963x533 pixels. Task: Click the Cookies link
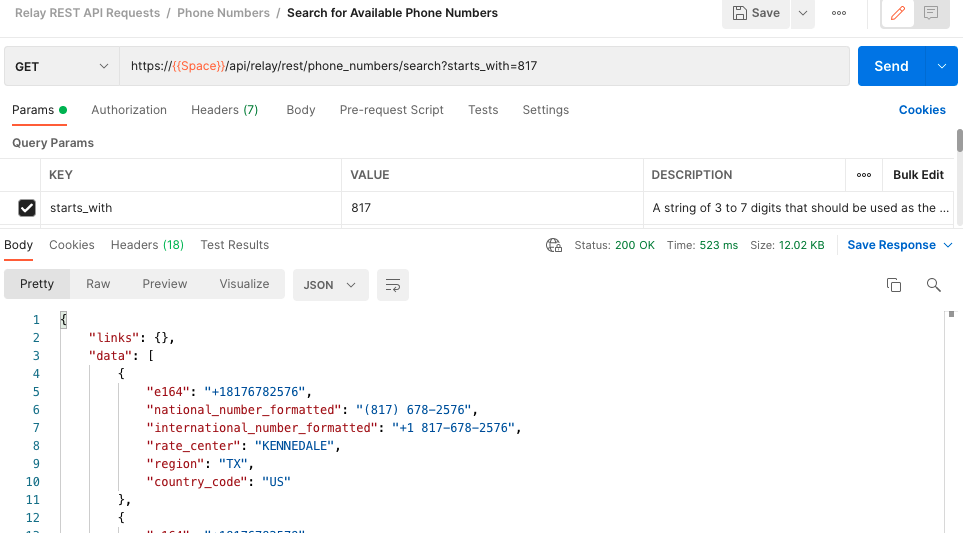tap(922, 110)
